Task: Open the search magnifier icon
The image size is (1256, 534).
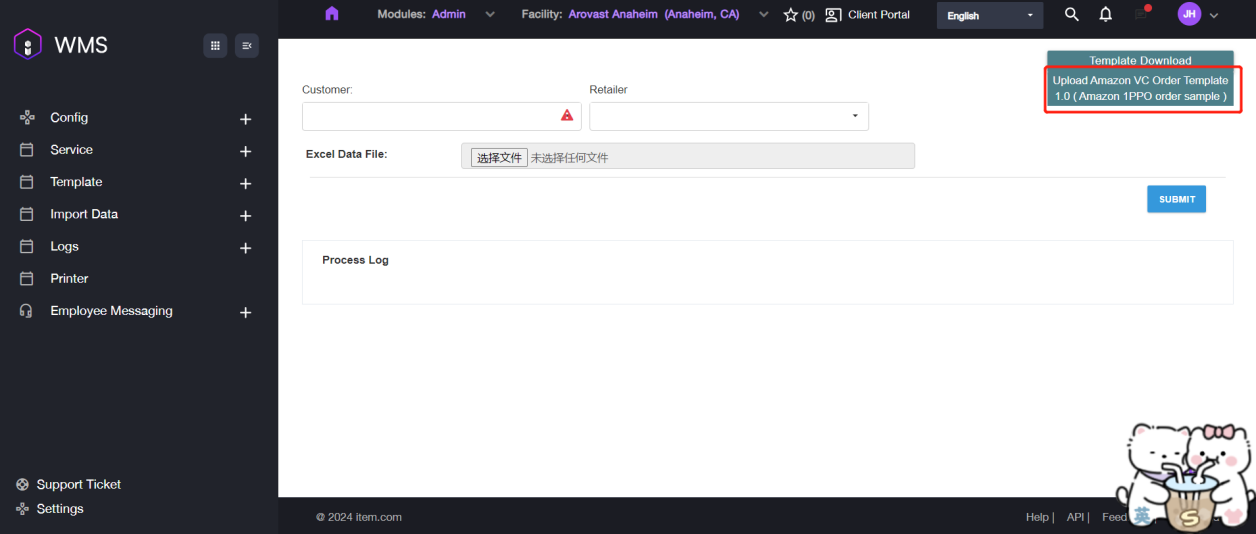Action: [x=1072, y=15]
